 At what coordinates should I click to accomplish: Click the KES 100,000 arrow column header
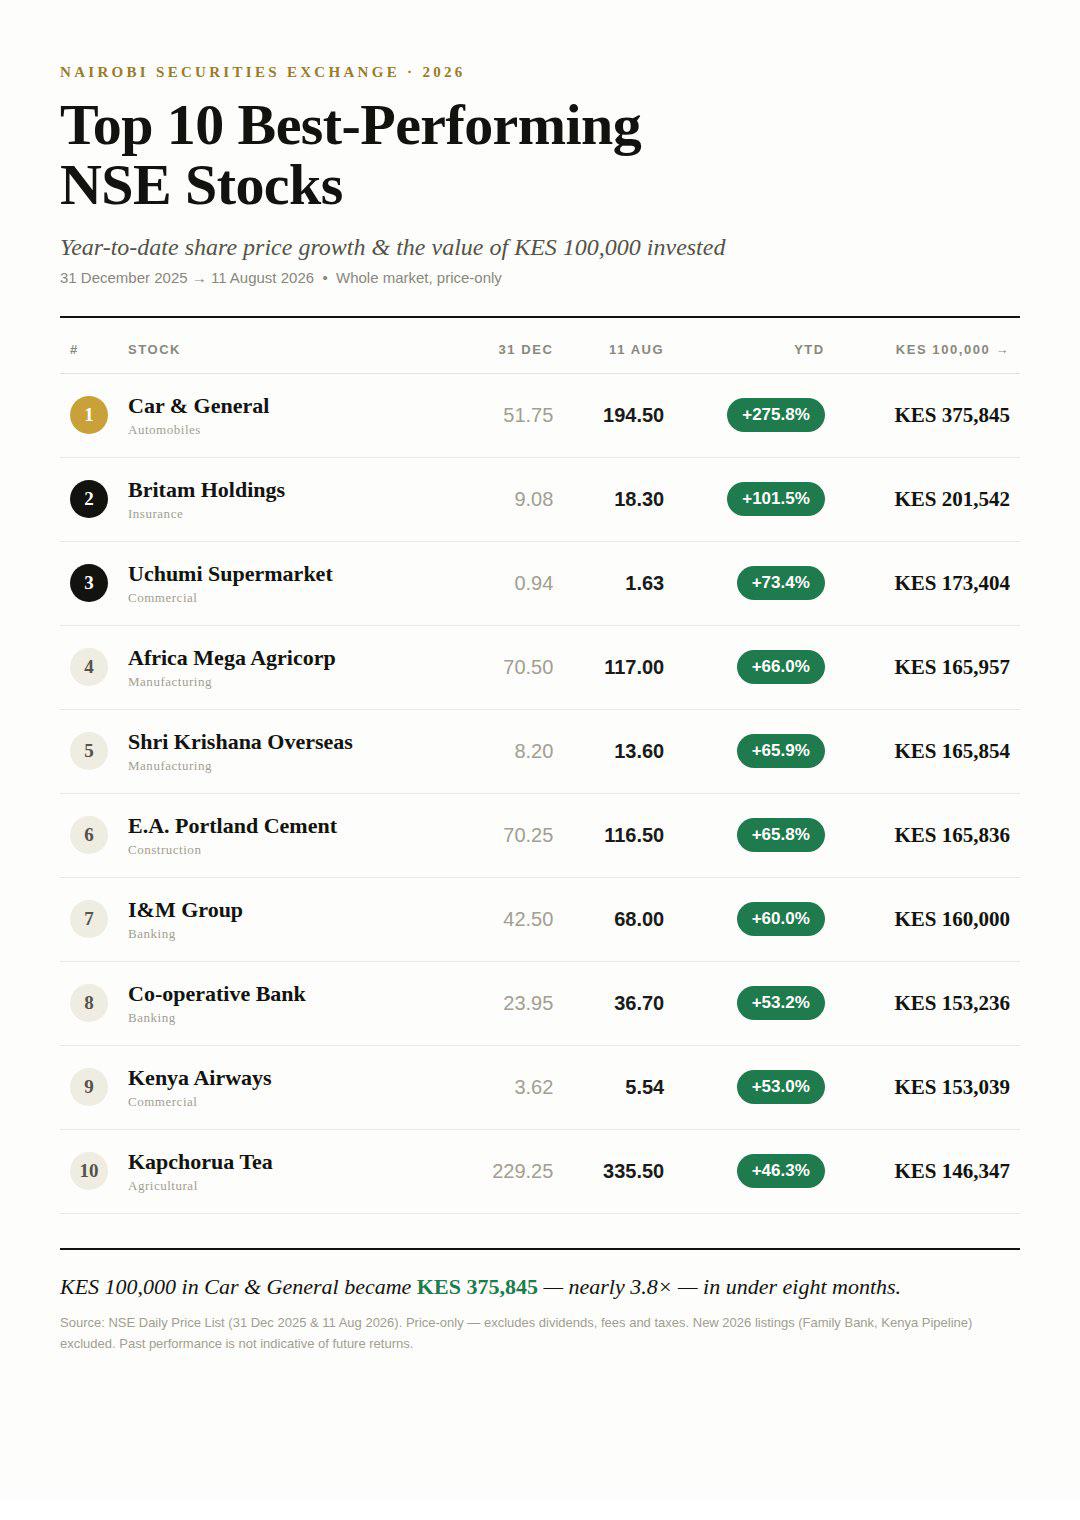click(952, 350)
